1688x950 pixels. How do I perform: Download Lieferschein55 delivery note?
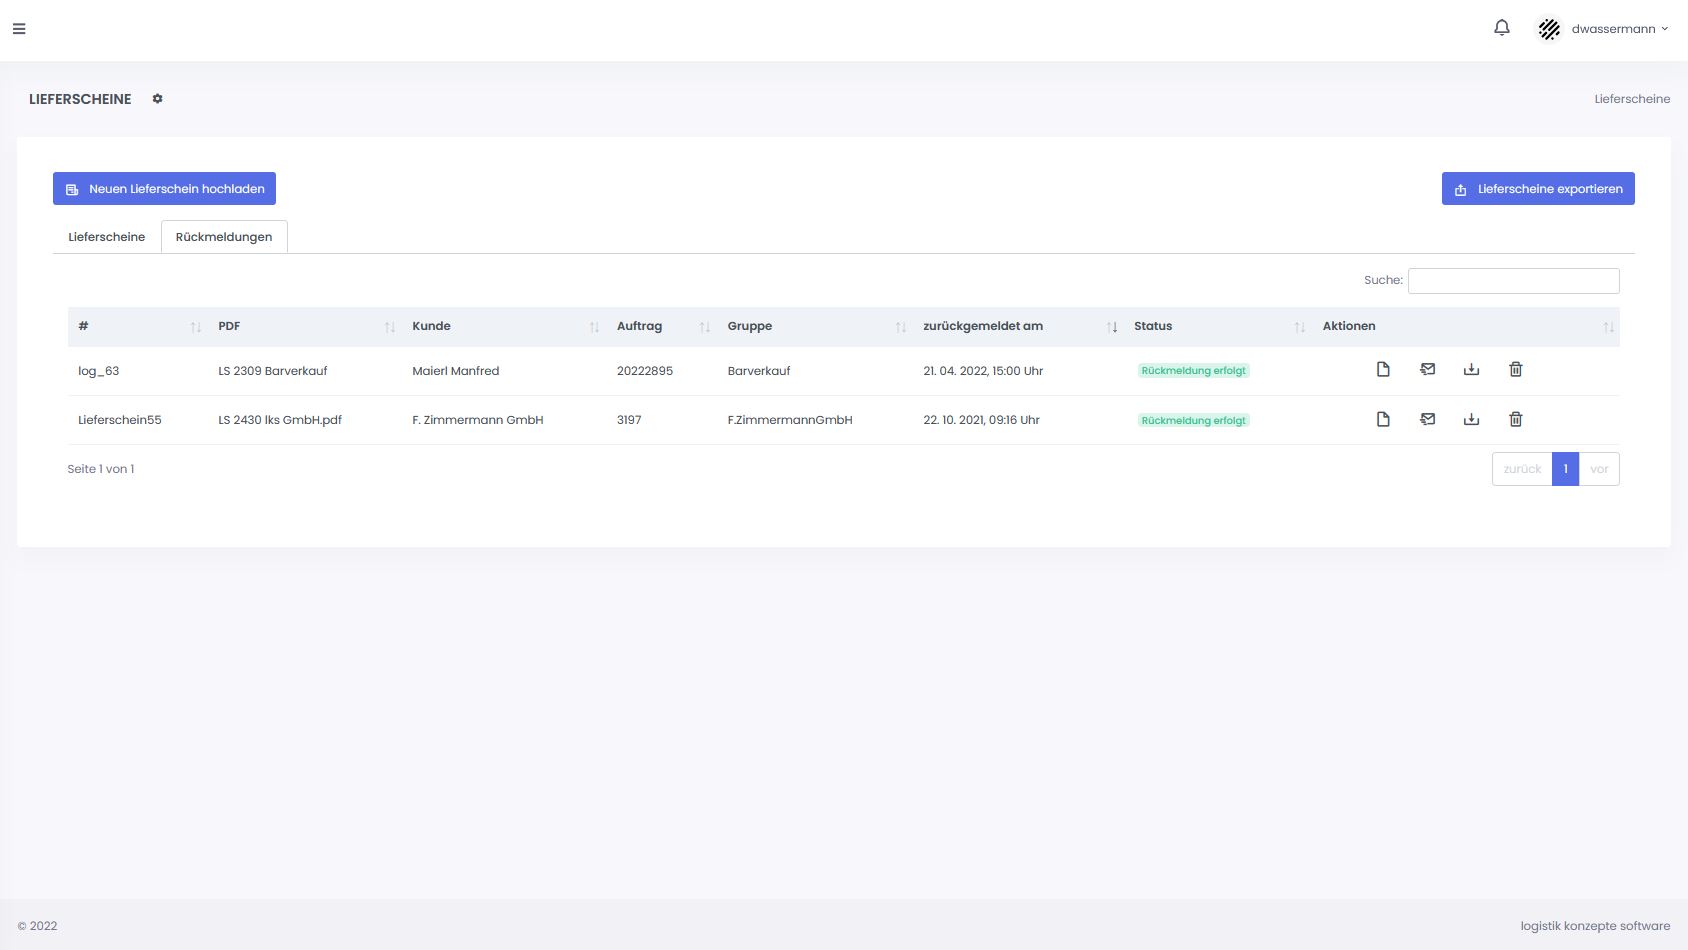pyautogui.click(x=1471, y=420)
